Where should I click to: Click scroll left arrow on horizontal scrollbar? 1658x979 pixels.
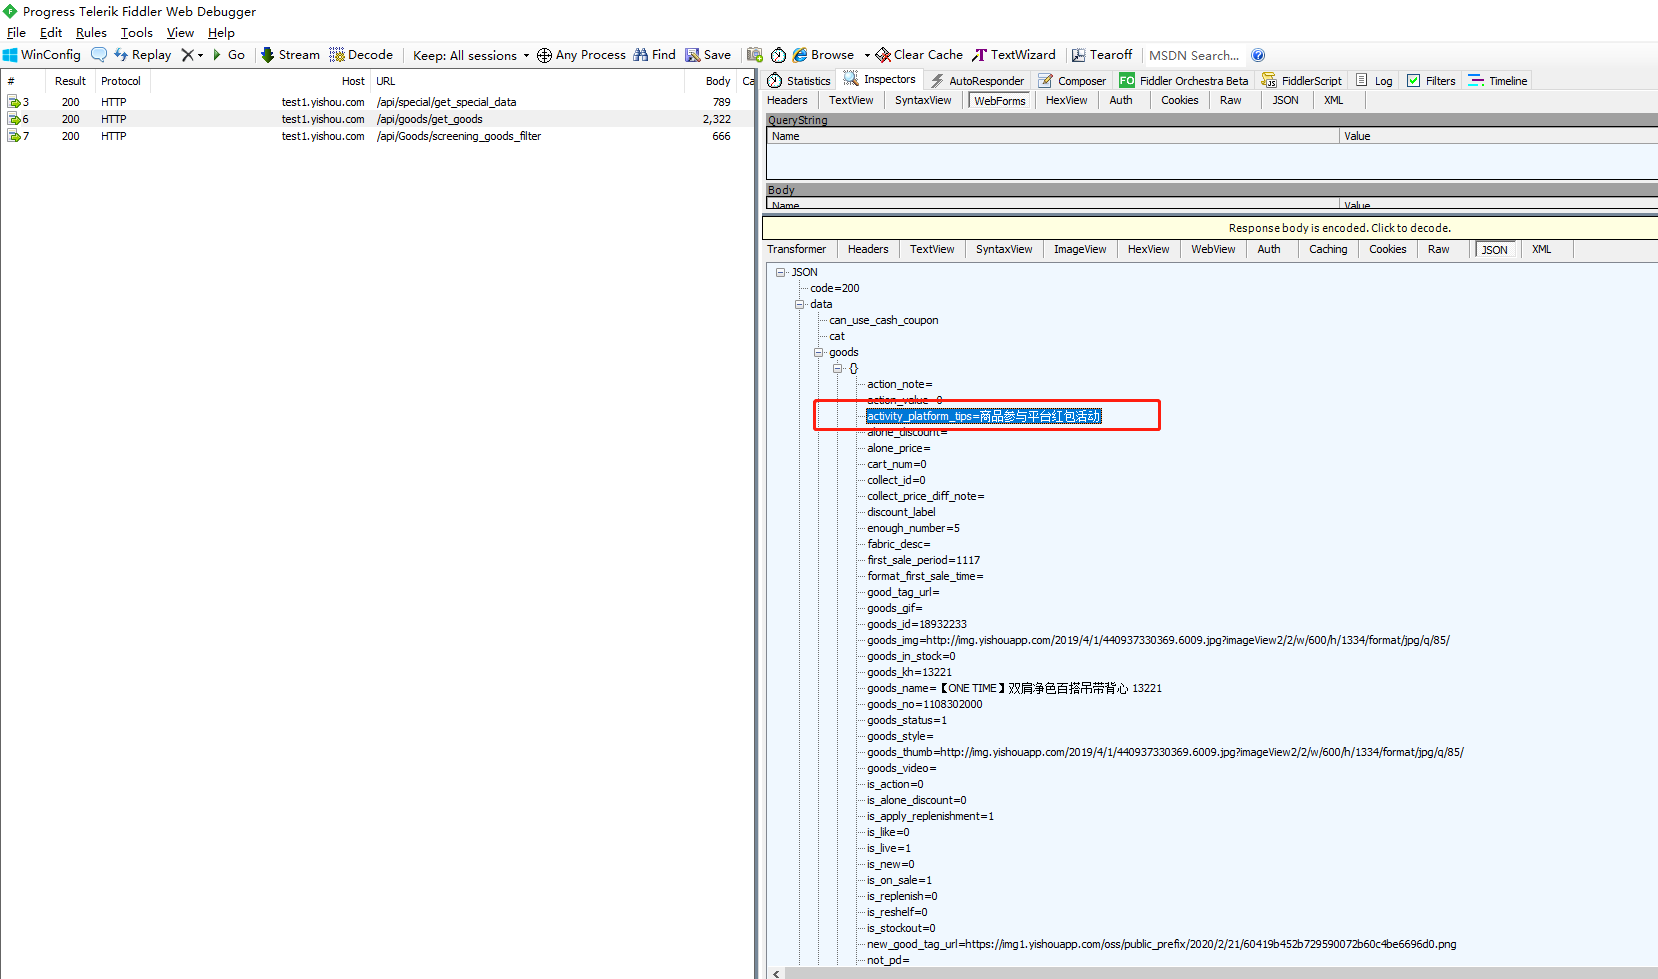click(x=776, y=973)
